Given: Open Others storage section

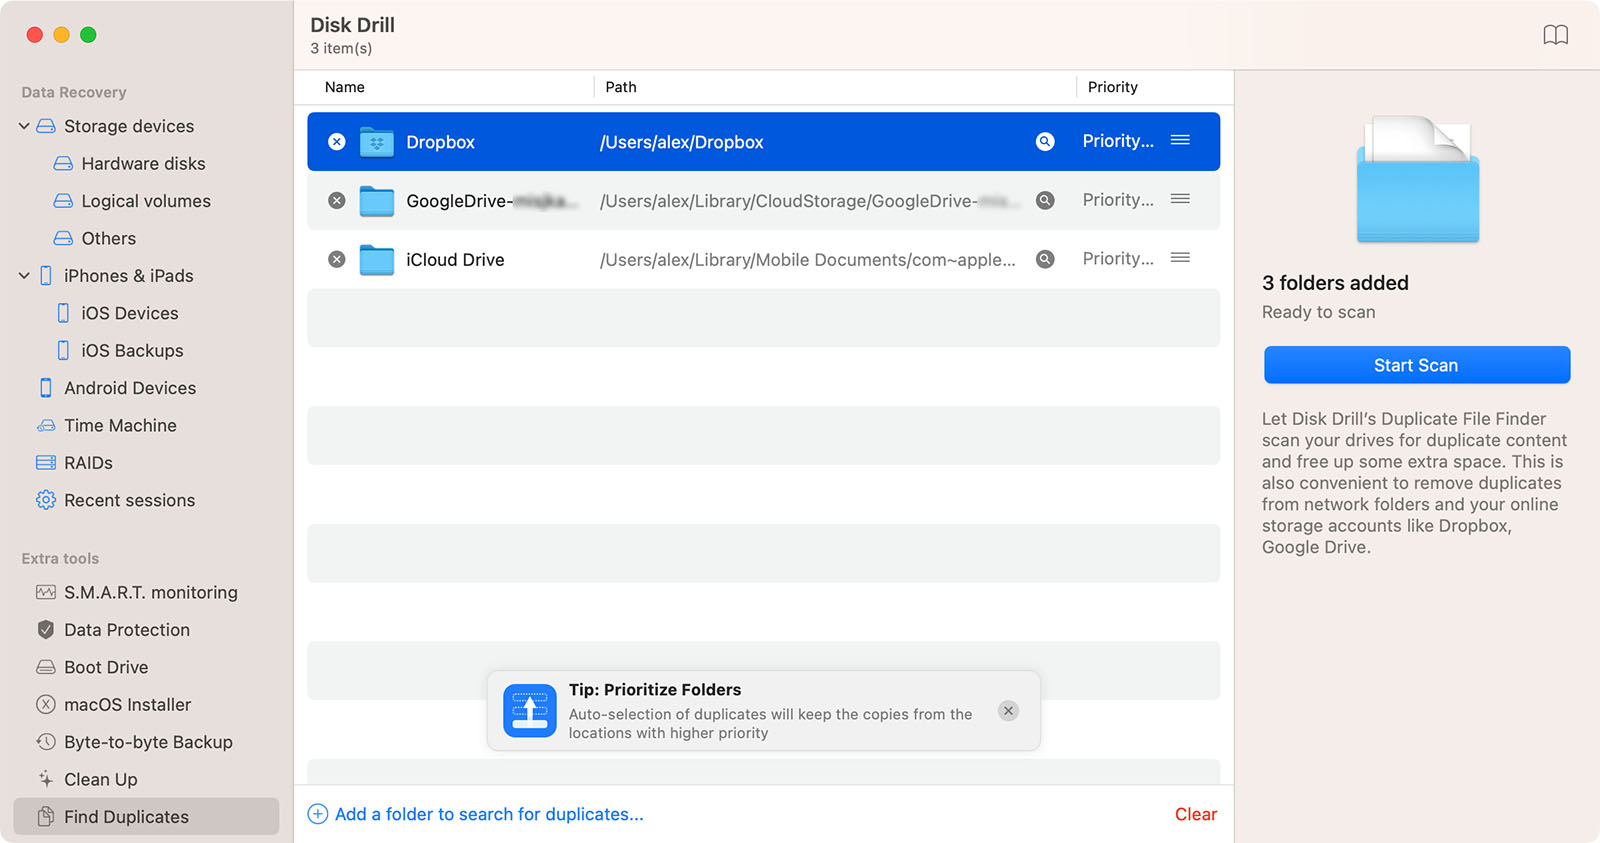Looking at the screenshot, I should (x=108, y=239).
